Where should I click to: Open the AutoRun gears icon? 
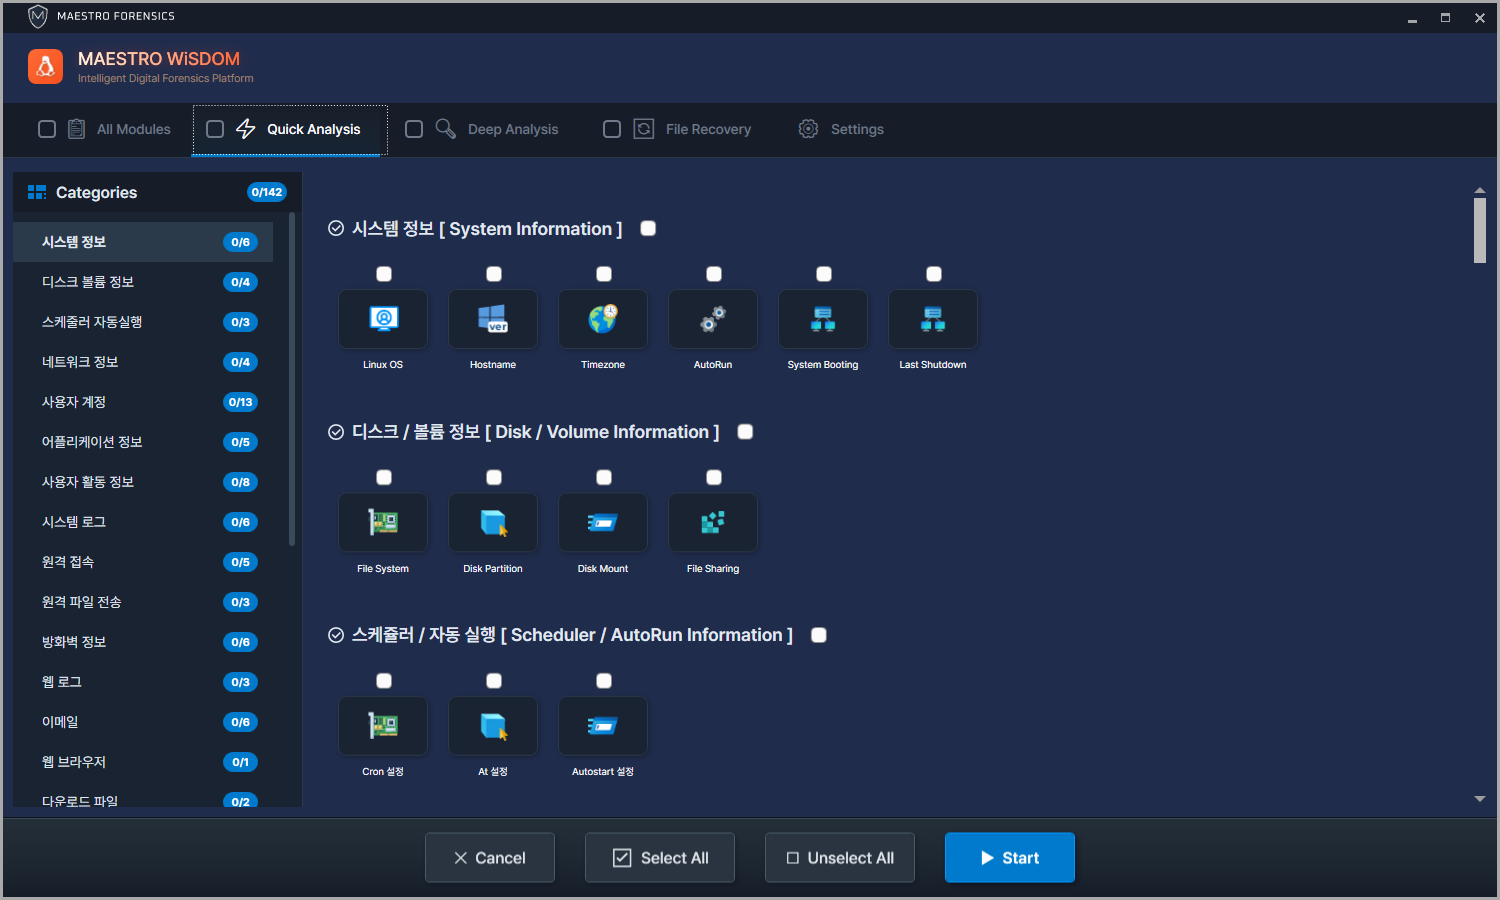click(713, 320)
